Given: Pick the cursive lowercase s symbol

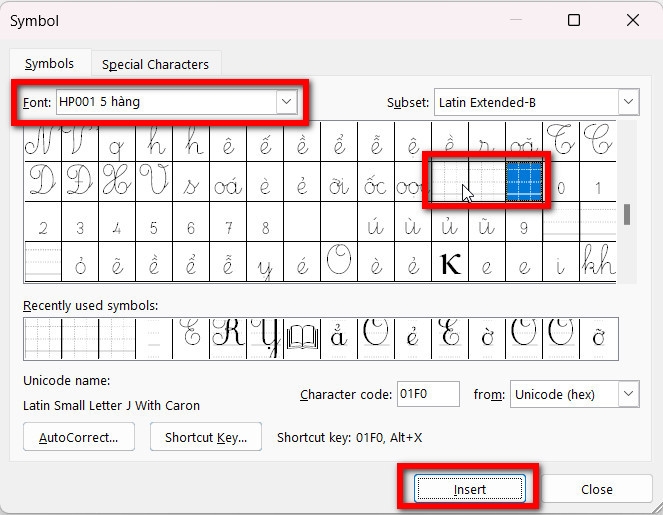Looking at the screenshot, I should click(x=191, y=182).
